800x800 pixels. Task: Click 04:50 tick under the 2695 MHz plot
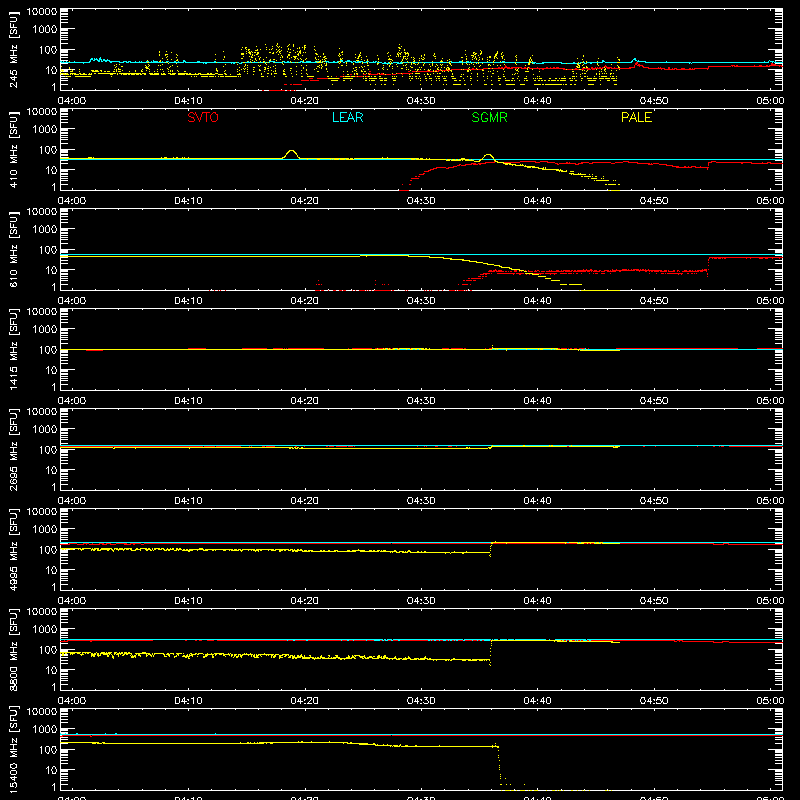click(x=654, y=501)
